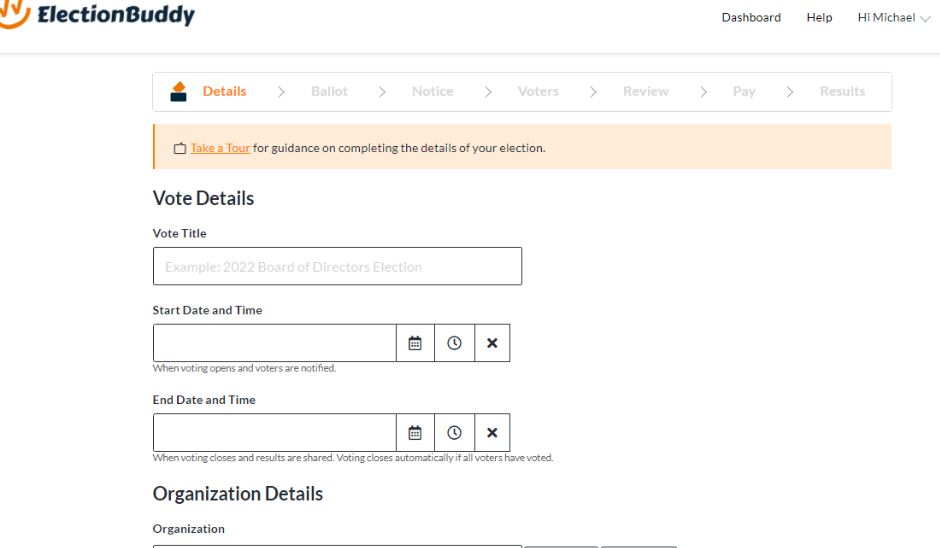Switch to the Ballot step
The height and width of the screenshot is (548, 940).
click(x=329, y=91)
